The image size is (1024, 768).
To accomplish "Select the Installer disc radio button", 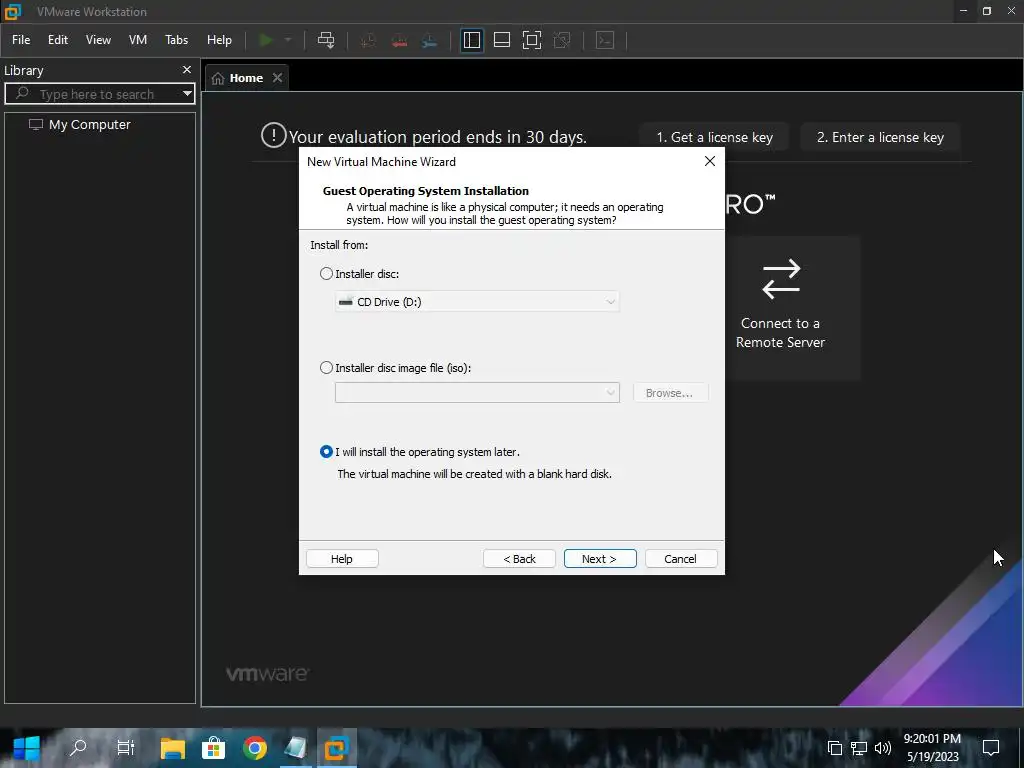I will [x=326, y=274].
